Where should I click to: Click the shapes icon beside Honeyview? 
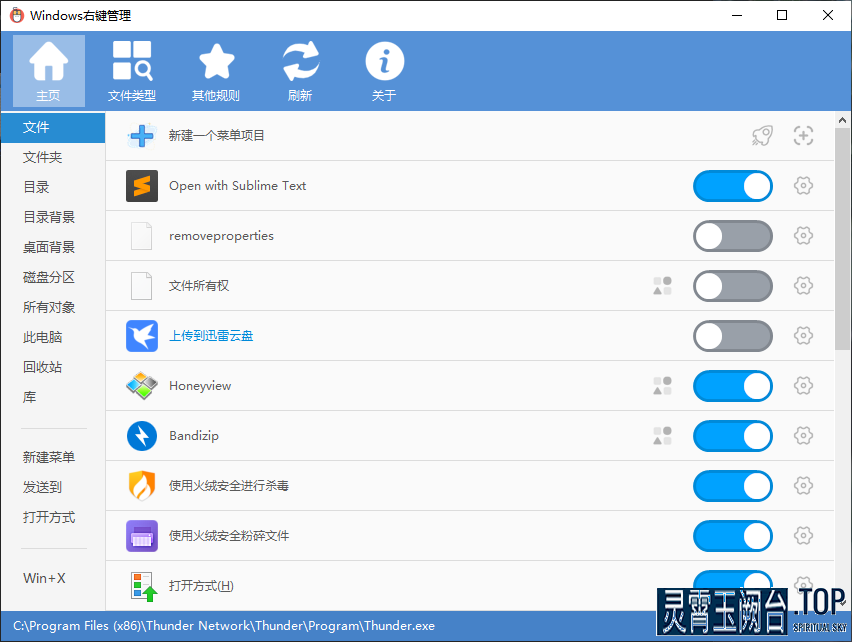point(662,386)
